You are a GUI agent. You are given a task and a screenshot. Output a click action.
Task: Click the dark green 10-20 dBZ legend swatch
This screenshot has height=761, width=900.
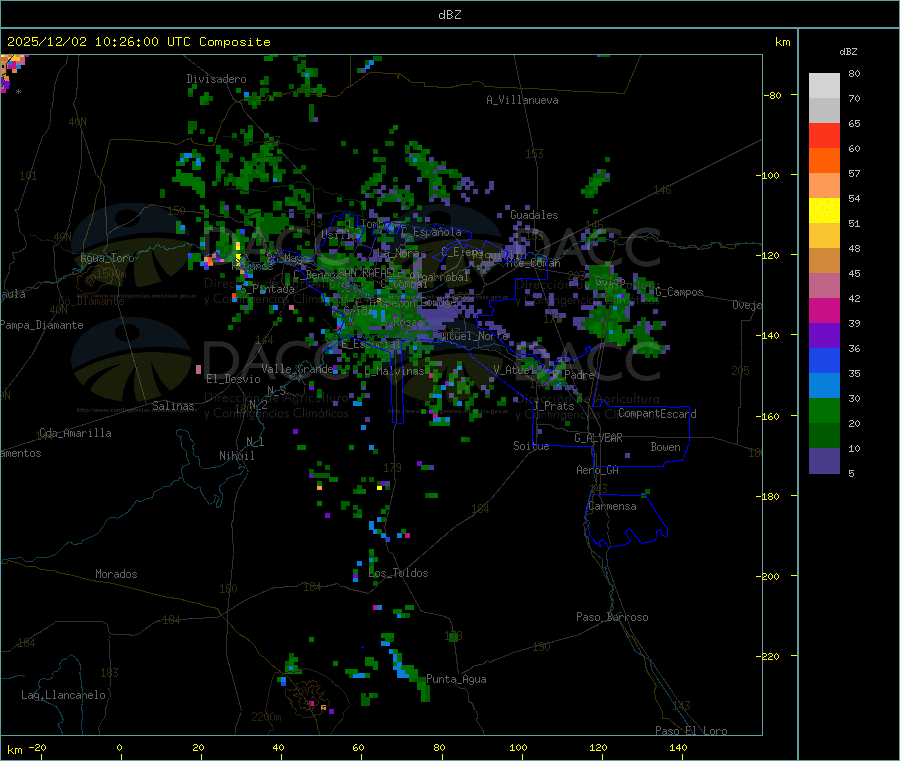(824, 436)
